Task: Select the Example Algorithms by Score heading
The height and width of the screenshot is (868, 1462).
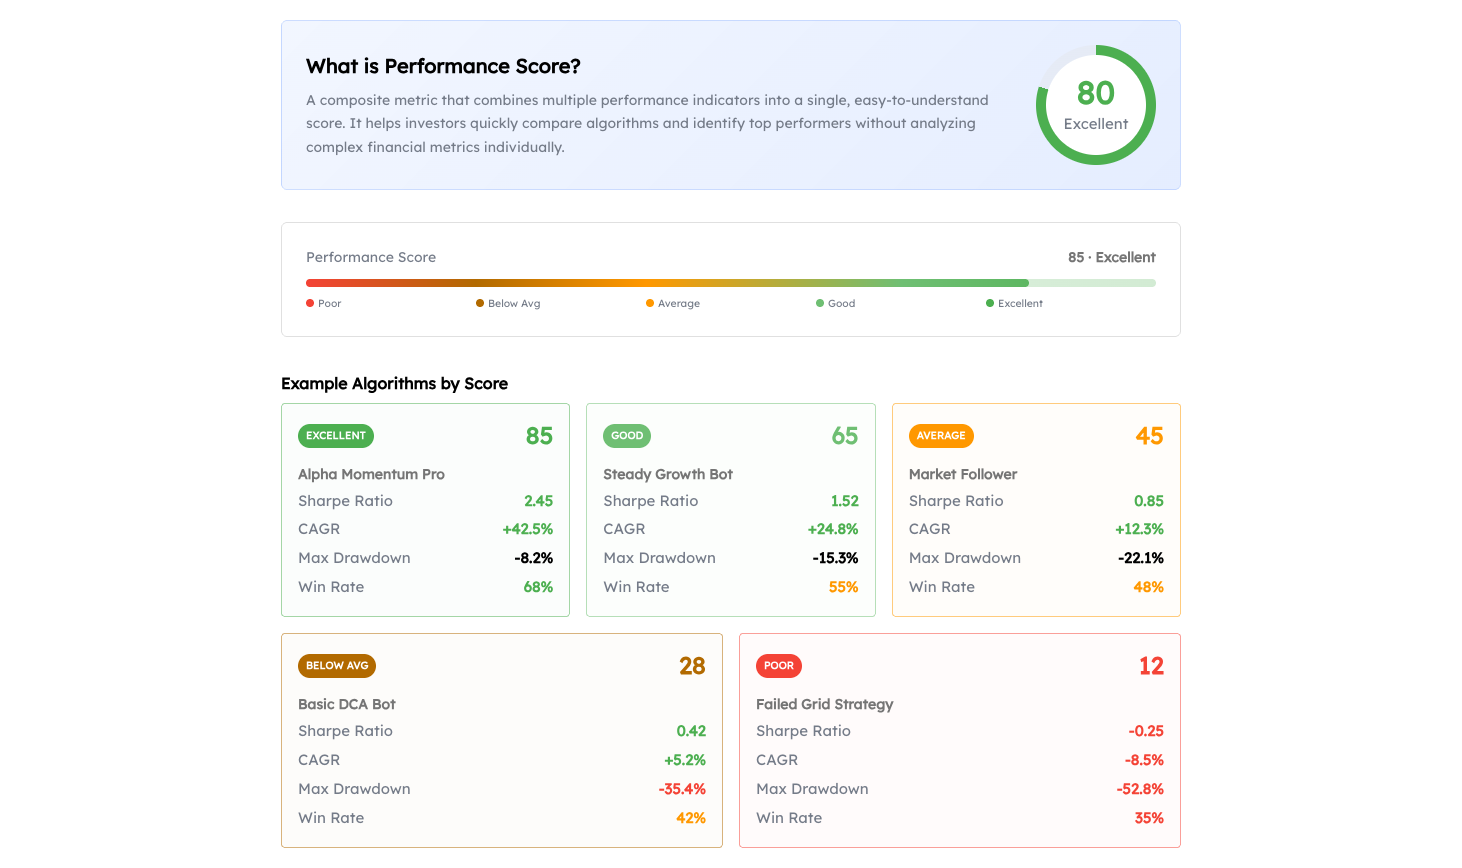Action: (x=394, y=384)
